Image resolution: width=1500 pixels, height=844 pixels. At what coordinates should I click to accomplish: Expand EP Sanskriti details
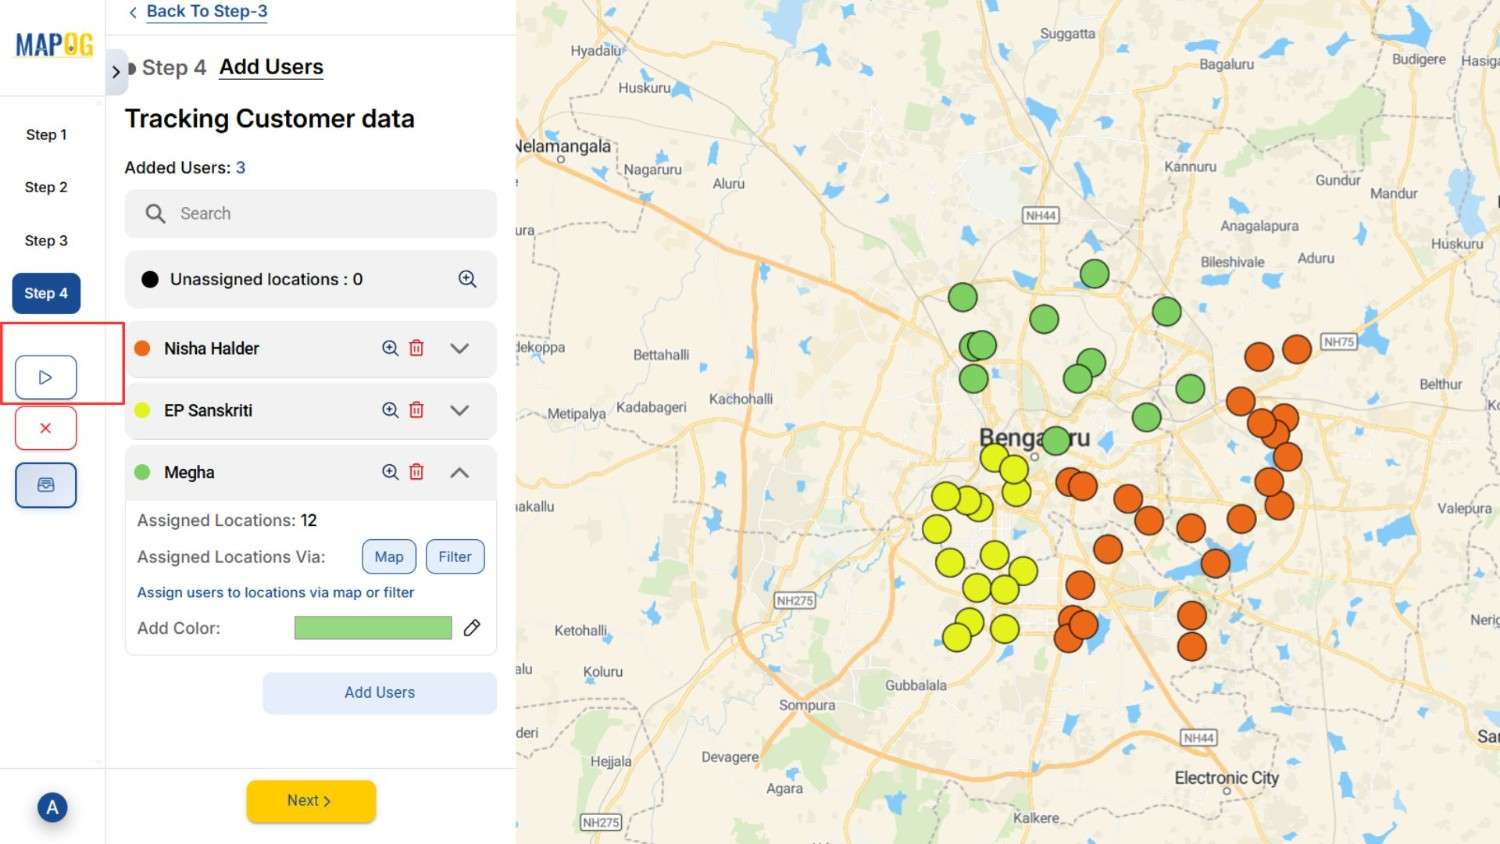(x=459, y=410)
